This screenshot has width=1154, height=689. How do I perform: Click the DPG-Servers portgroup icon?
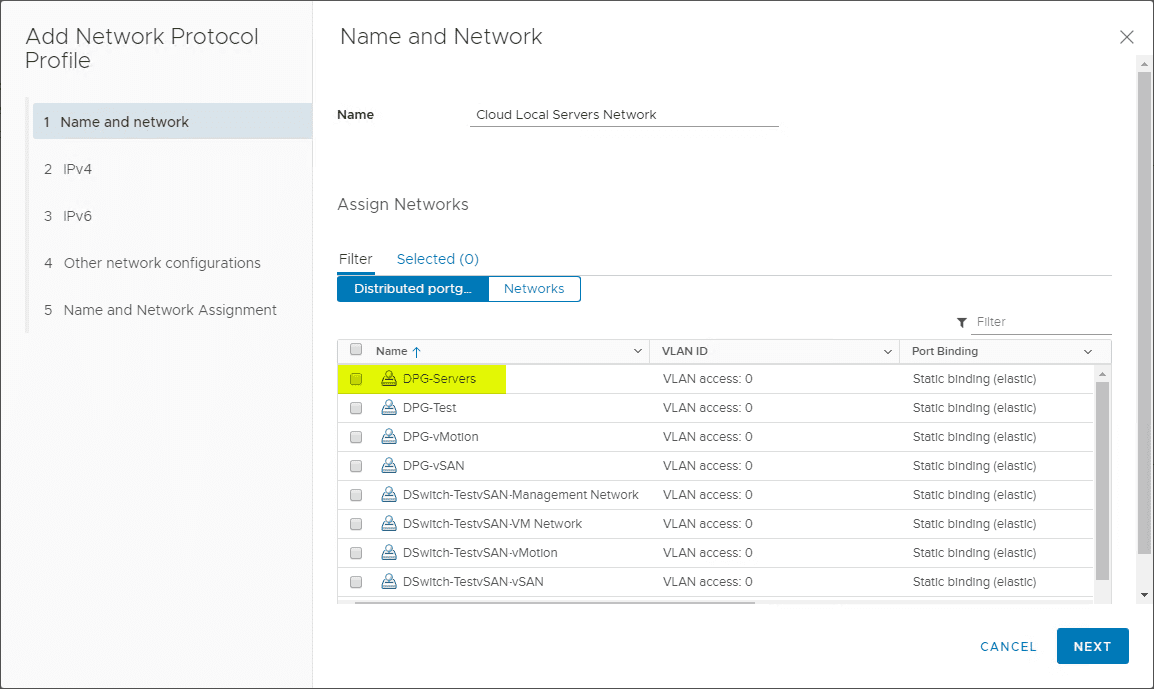click(389, 379)
